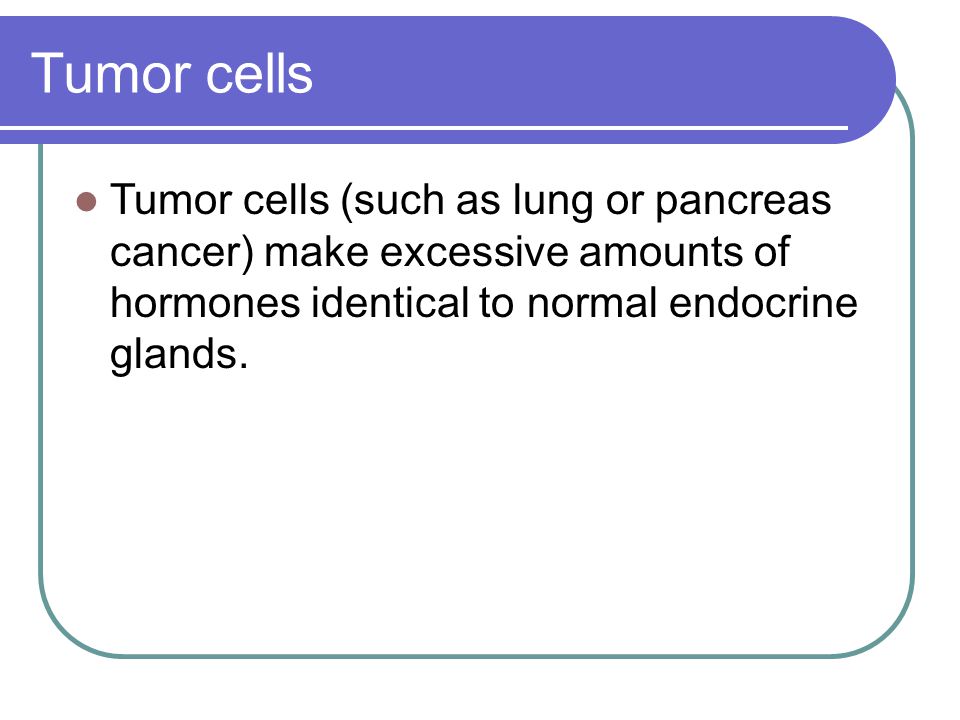The height and width of the screenshot is (720, 960).
Task: Click the word 'cancer)' in the body text
Action: click(182, 252)
